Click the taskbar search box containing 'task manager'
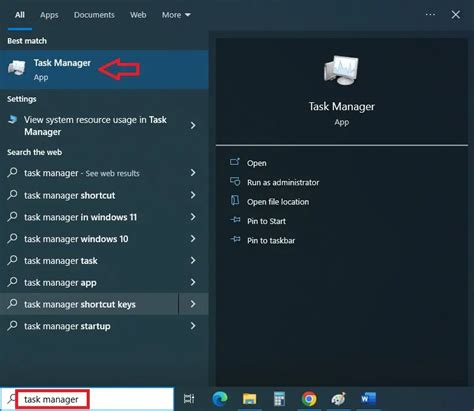Screen dimensions: 474x411 [x=87, y=399]
